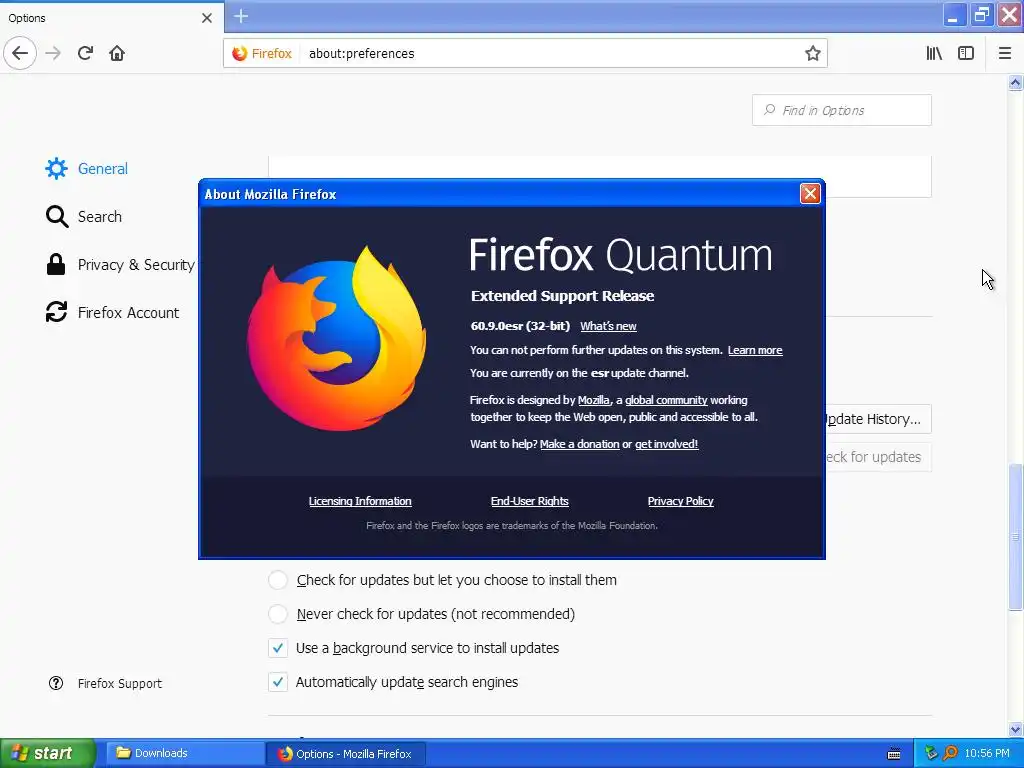Click the green tray icon beside the magnifier
Viewport: 1024px width, 768px height.
coord(931,754)
